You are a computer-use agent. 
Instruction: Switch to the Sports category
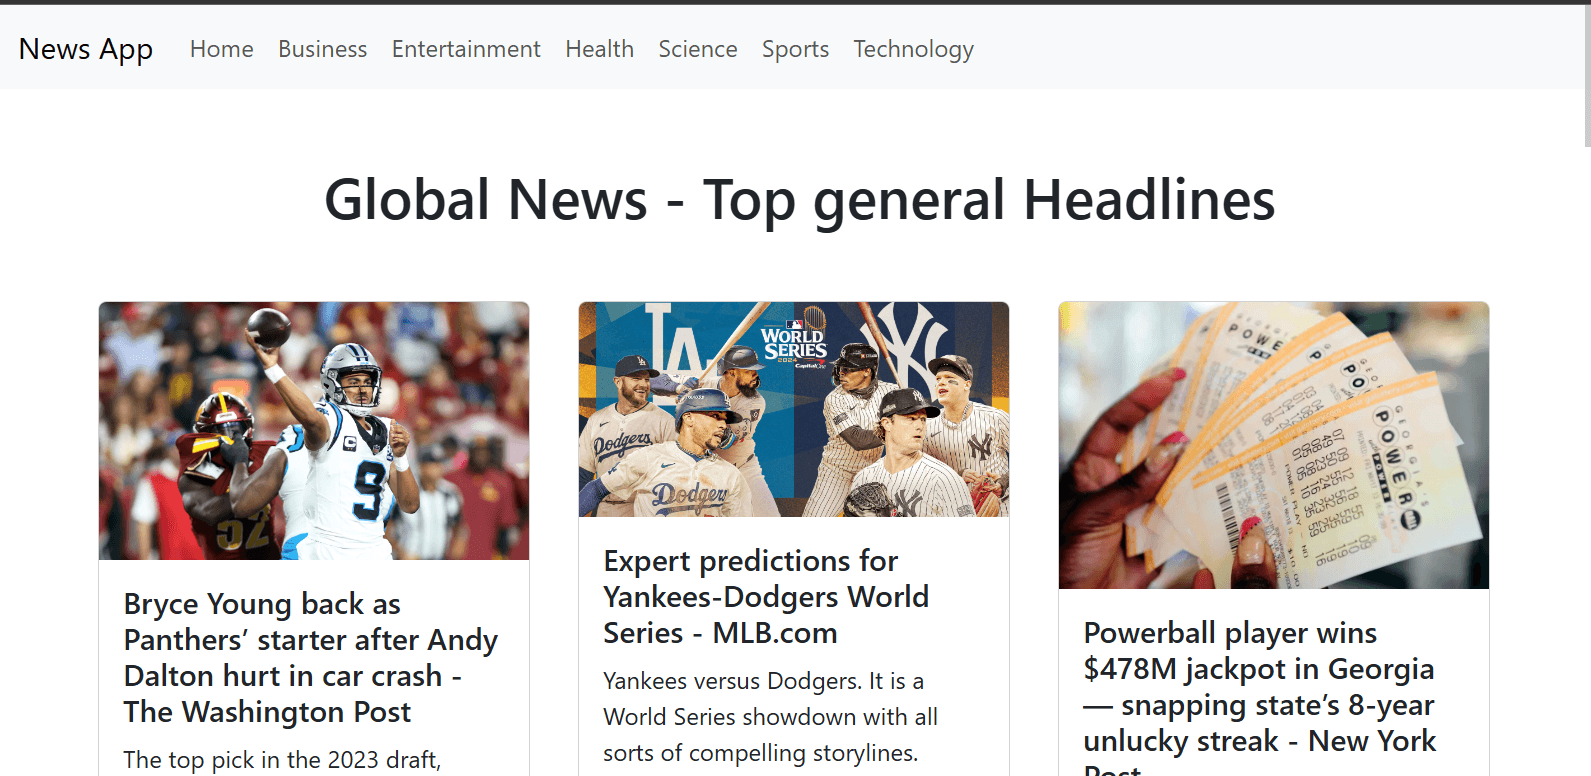pyautogui.click(x=796, y=49)
